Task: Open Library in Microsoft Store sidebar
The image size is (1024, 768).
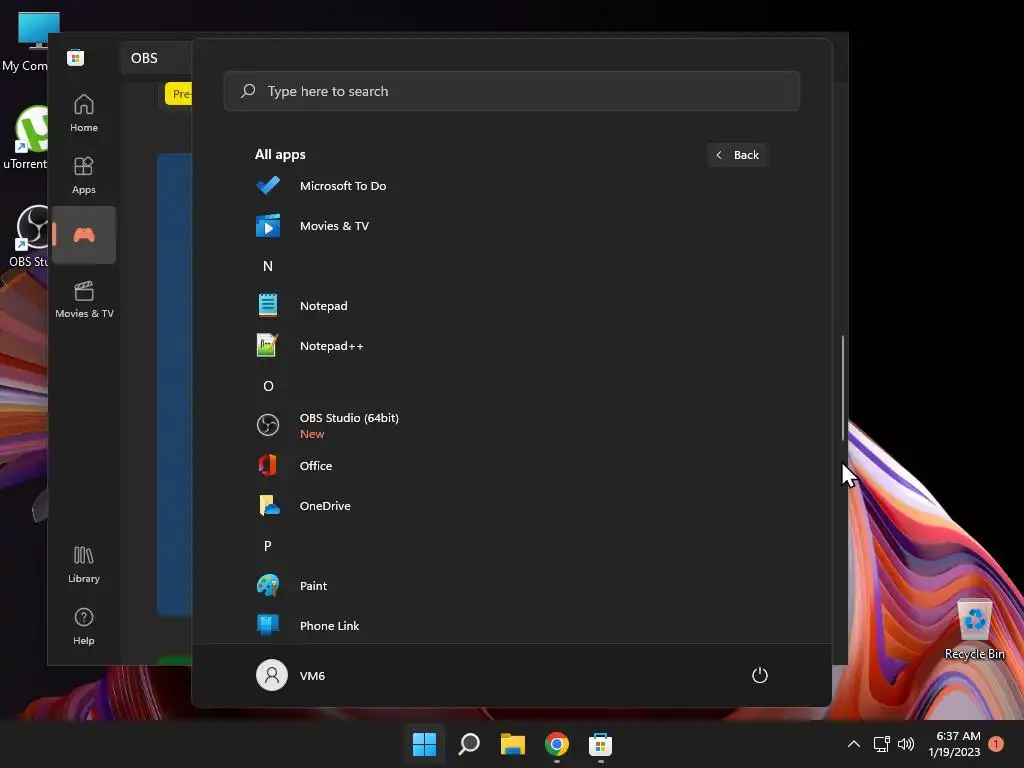Action: click(x=84, y=564)
